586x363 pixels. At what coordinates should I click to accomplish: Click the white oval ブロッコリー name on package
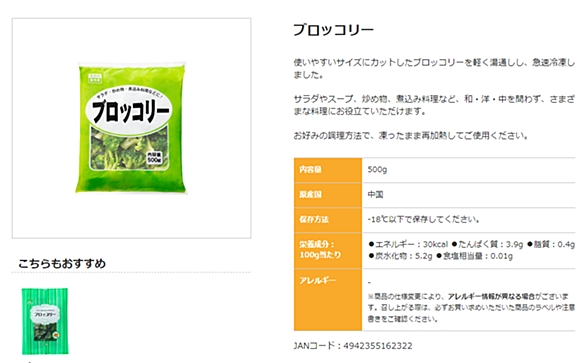click(129, 111)
